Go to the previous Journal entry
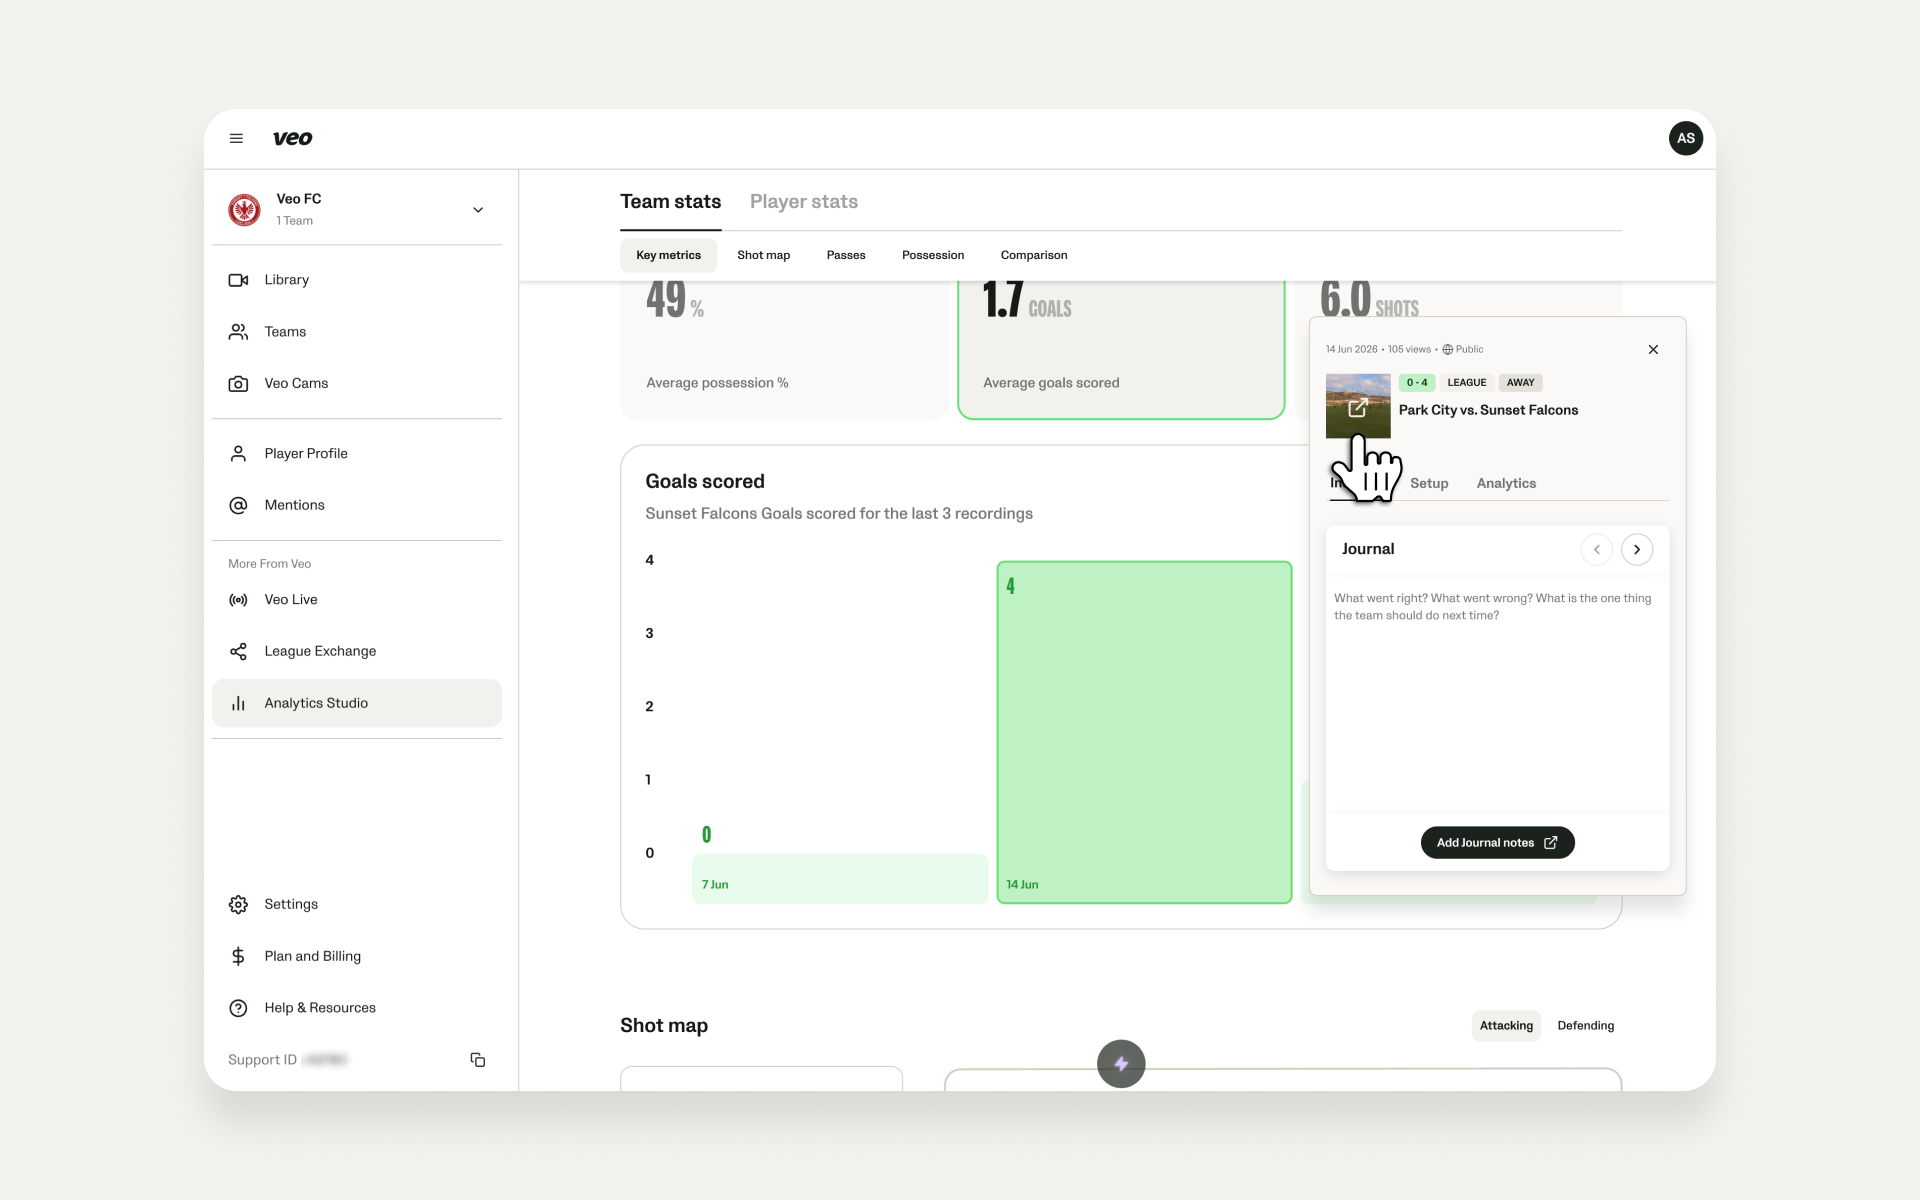The height and width of the screenshot is (1200, 1920). (x=1597, y=550)
